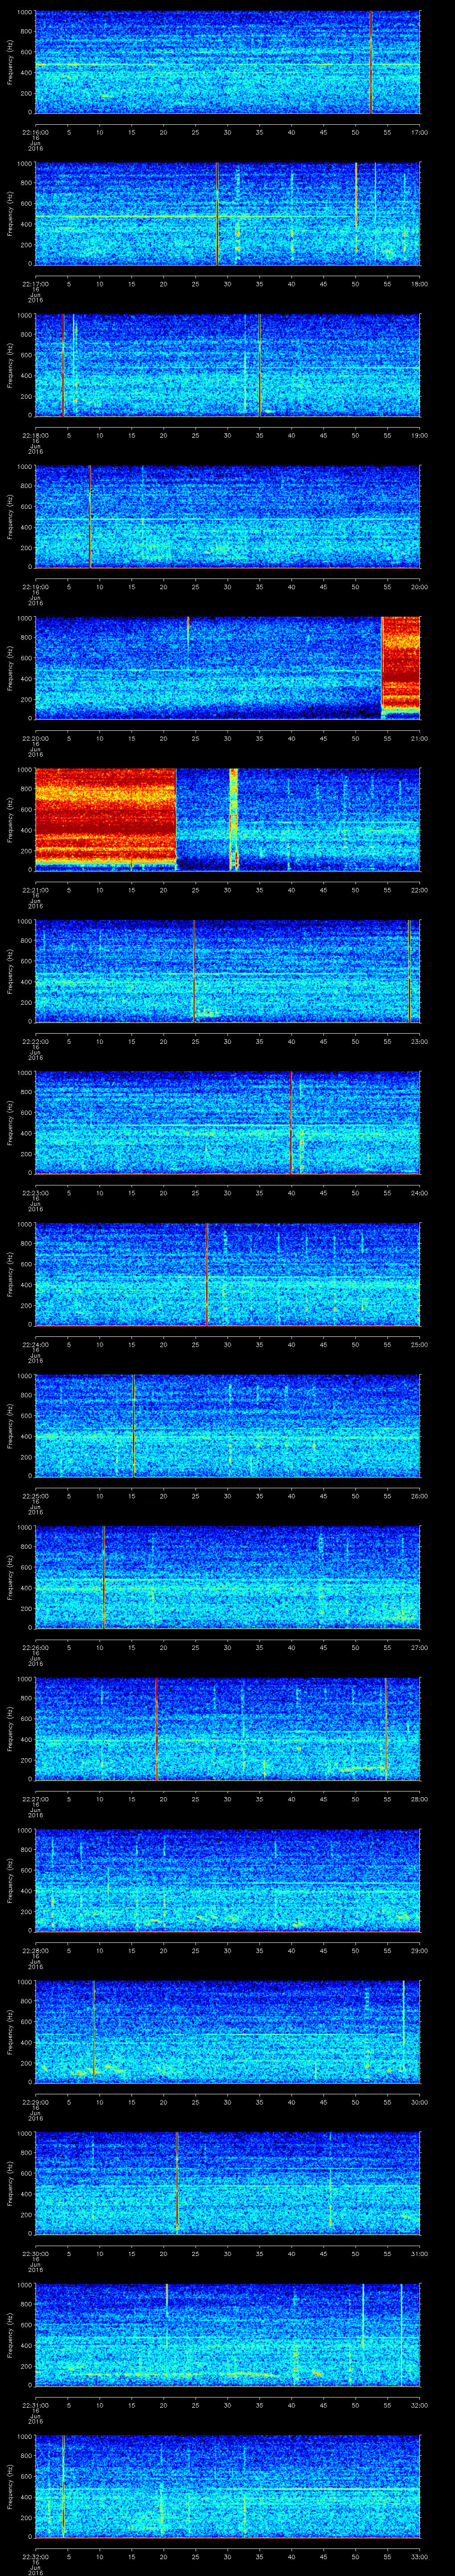Select the '22:19:00' start time label

point(35,586)
